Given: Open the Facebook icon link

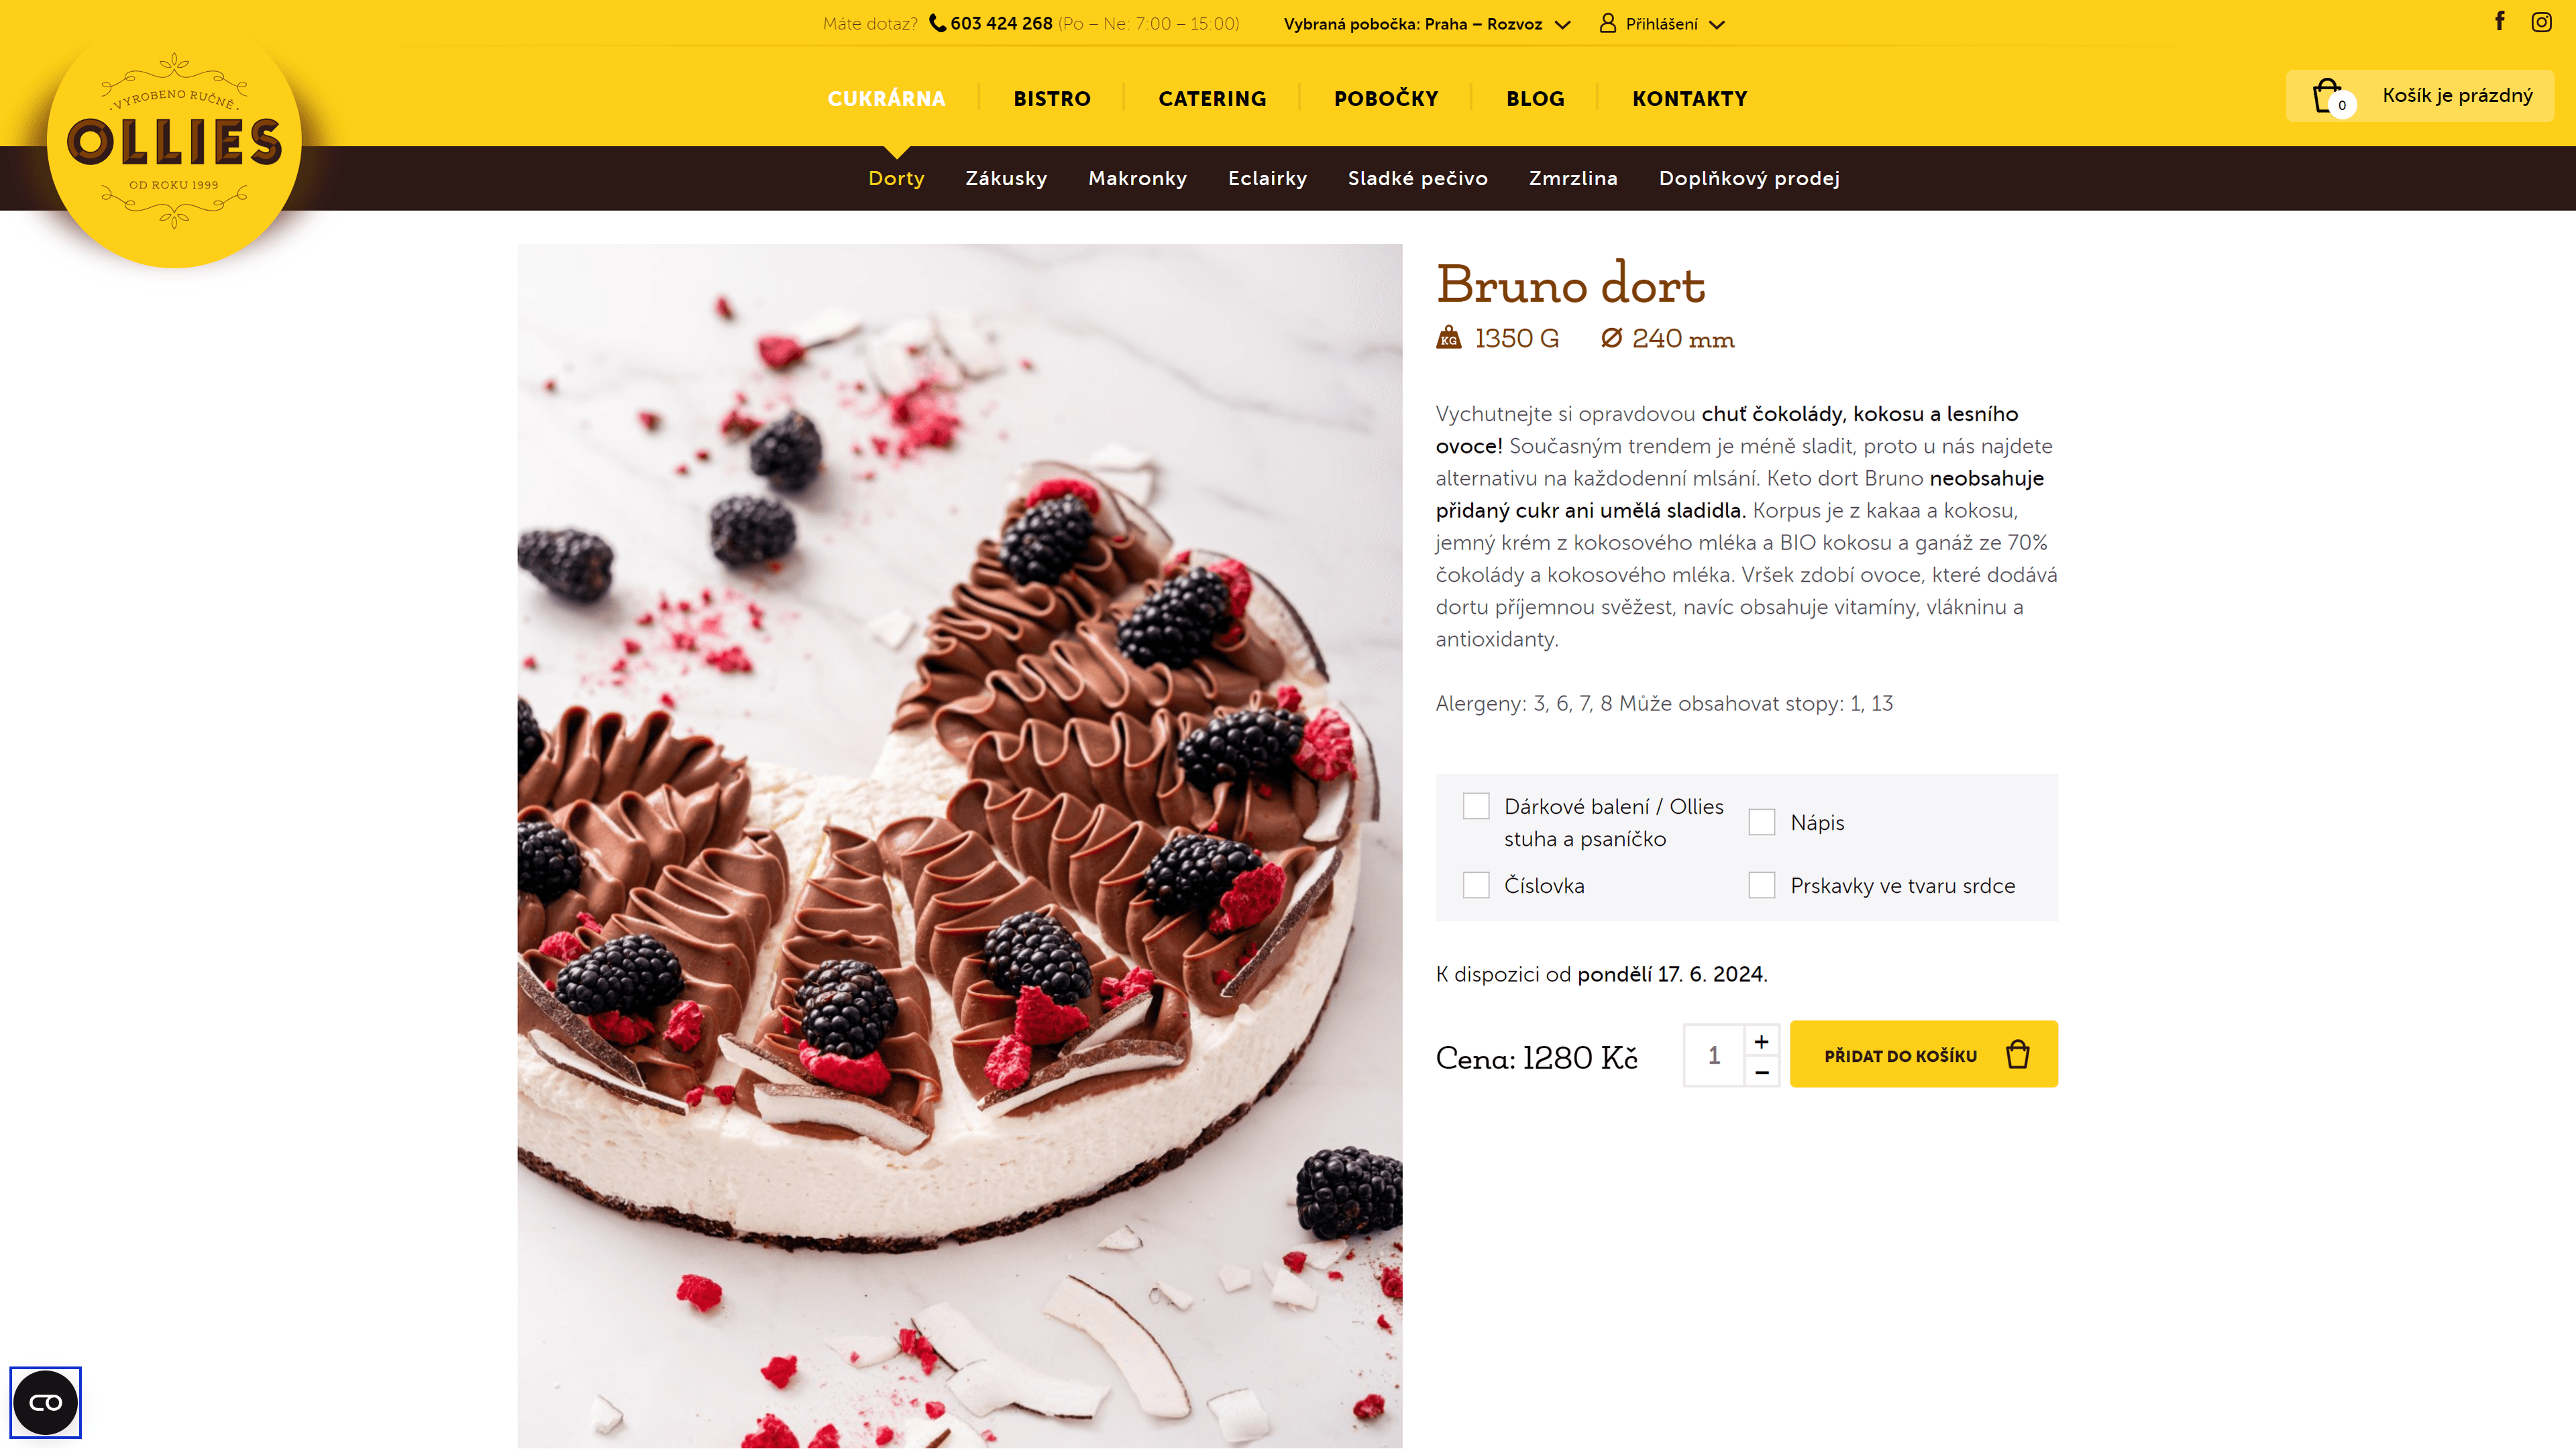Looking at the screenshot, I should coord(2499,21).
